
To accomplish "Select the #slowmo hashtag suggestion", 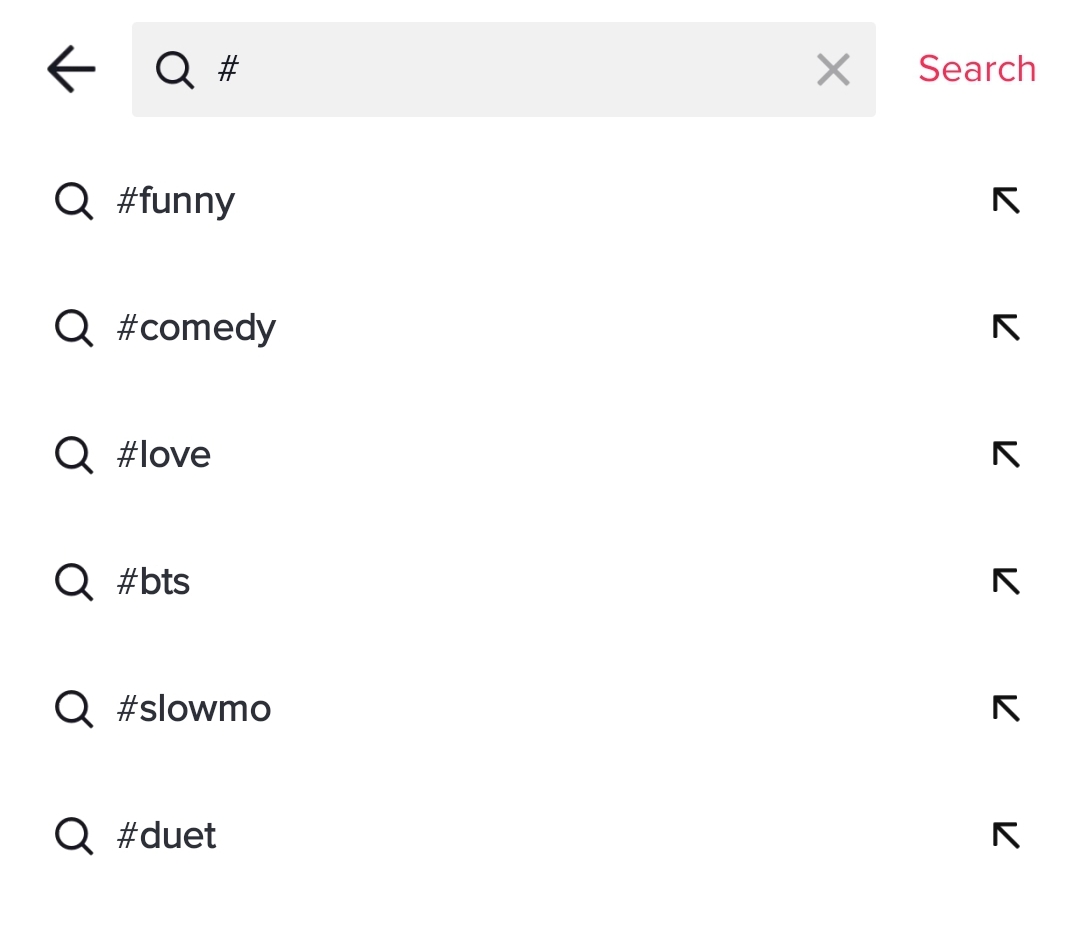I will pos(195,709).
